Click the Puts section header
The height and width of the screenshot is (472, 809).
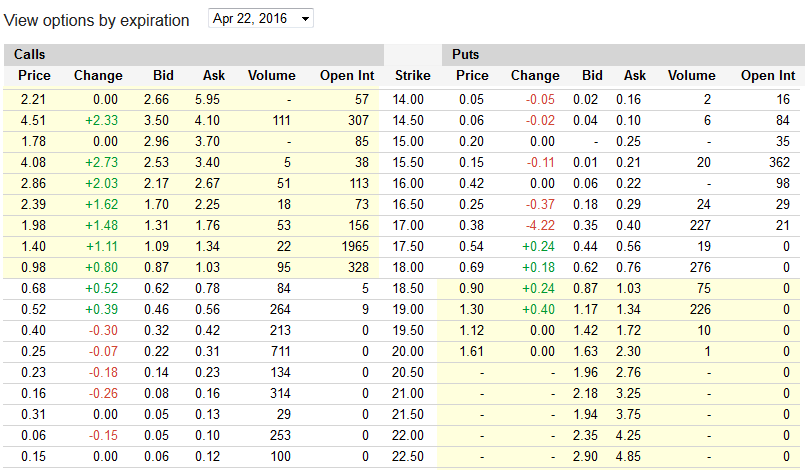coord(465,54)
